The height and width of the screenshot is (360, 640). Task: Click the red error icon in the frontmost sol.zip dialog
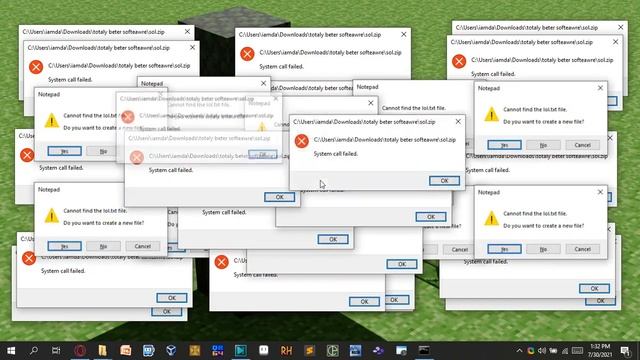point(302,141)
